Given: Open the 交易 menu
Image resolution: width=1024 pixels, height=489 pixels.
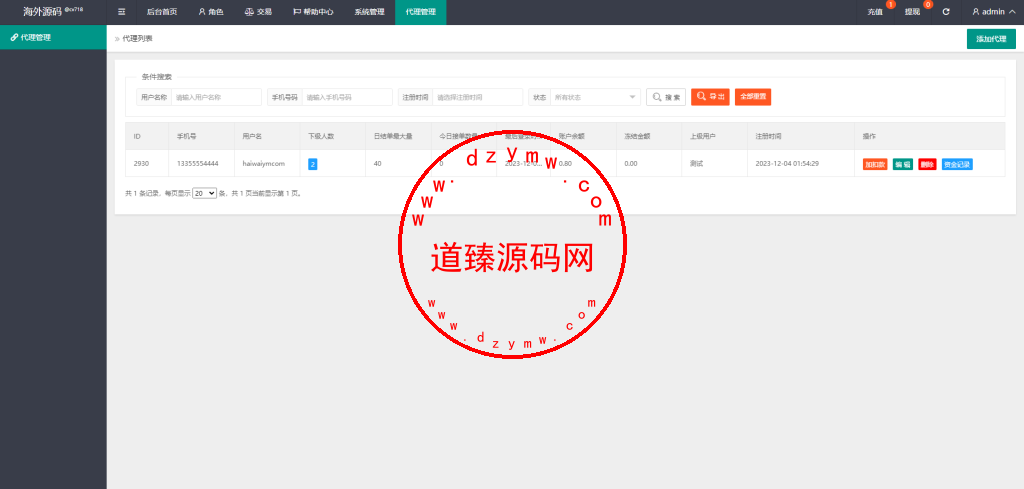Looking at the screenshot, I should click(x=259, y=12).
